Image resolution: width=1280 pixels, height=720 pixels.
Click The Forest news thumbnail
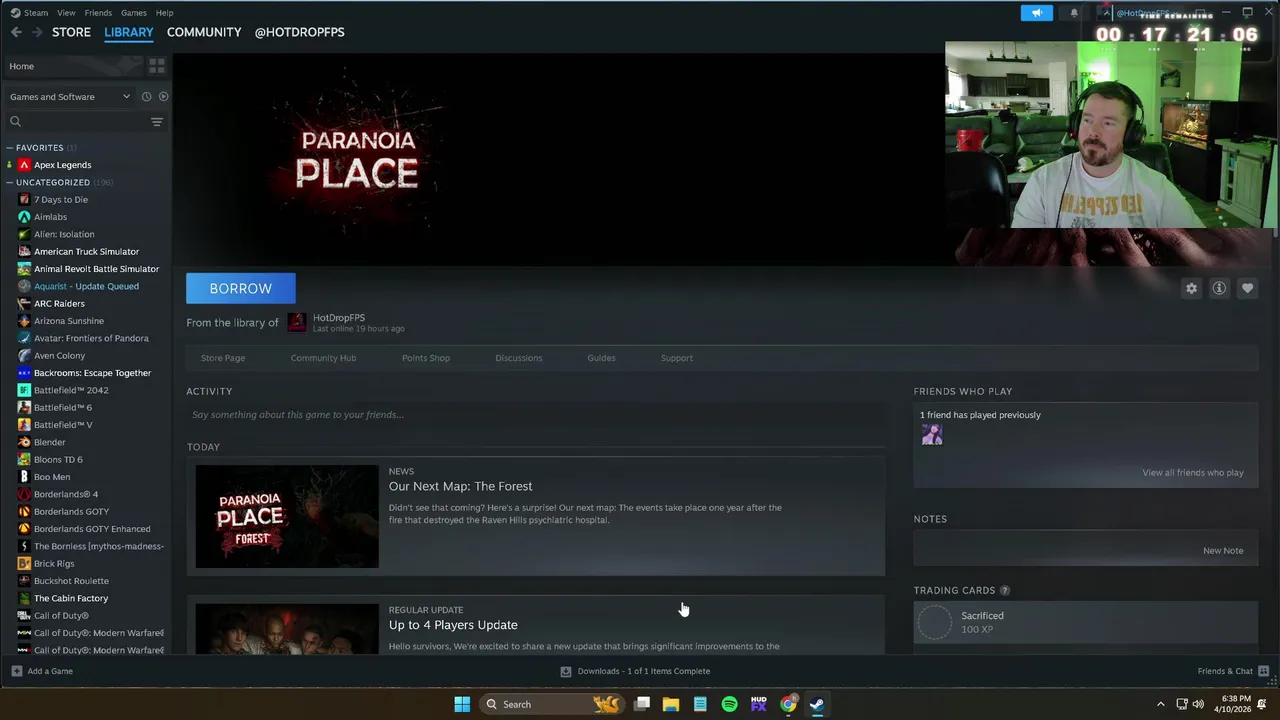pos(287,517)
